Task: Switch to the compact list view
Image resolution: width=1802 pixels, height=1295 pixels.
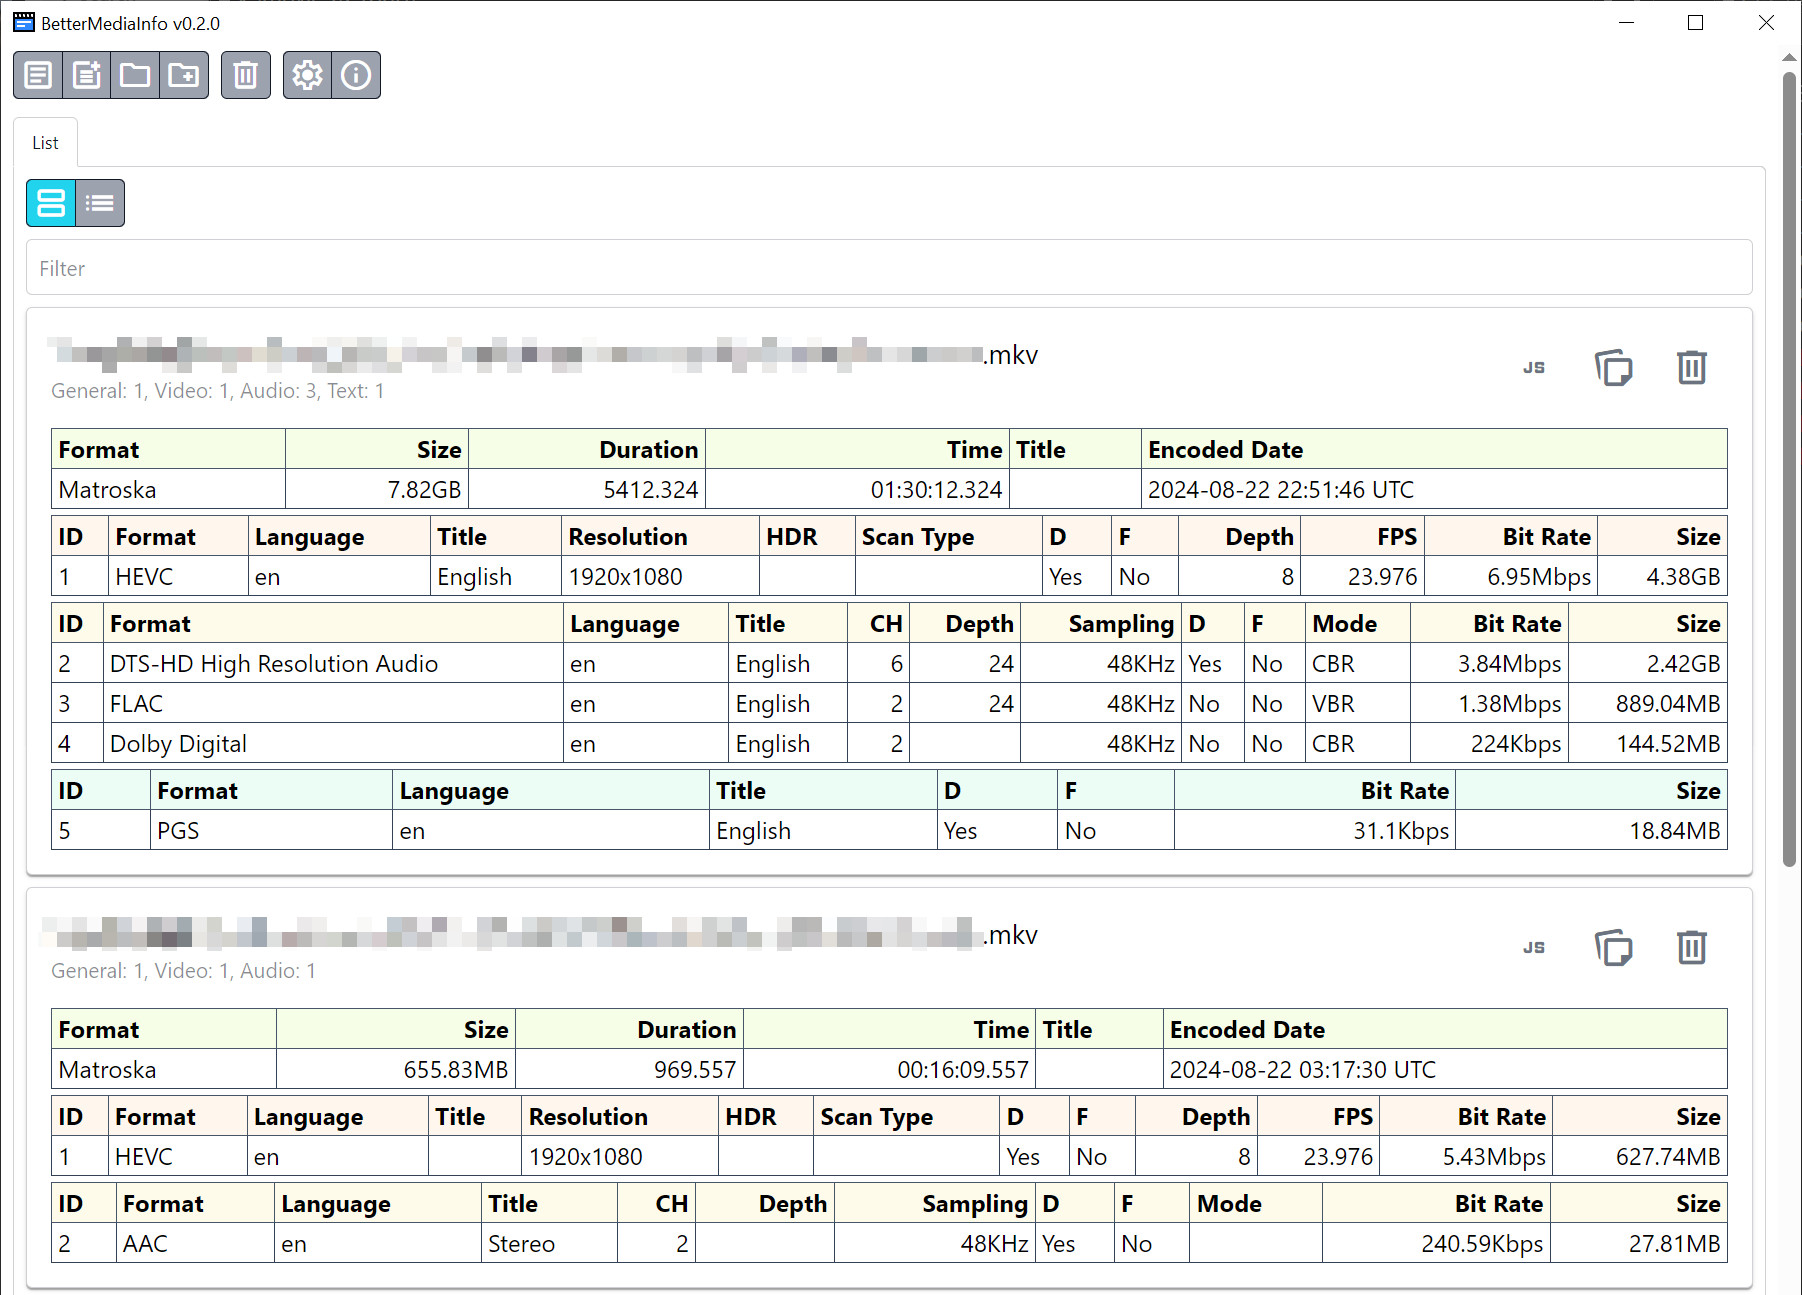Action: click(x=100, y=203)
